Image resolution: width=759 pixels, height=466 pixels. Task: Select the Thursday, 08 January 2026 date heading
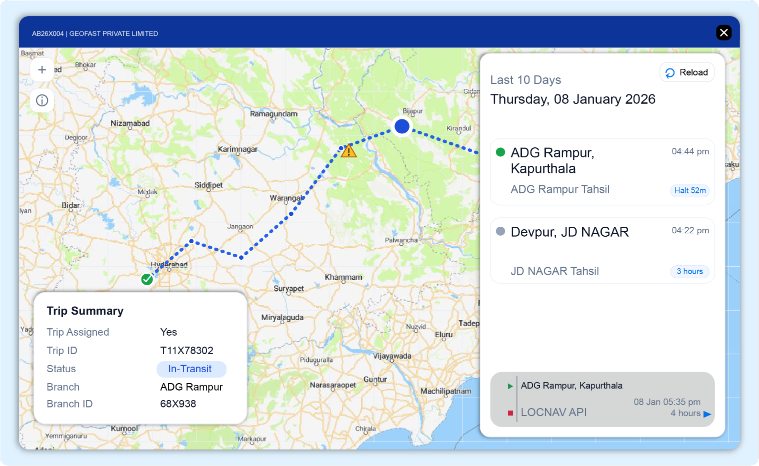572,100
